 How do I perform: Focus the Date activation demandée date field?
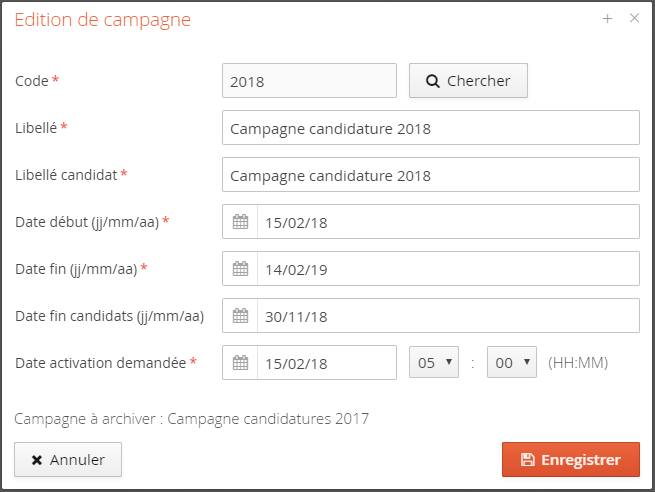tap(326, 362)
